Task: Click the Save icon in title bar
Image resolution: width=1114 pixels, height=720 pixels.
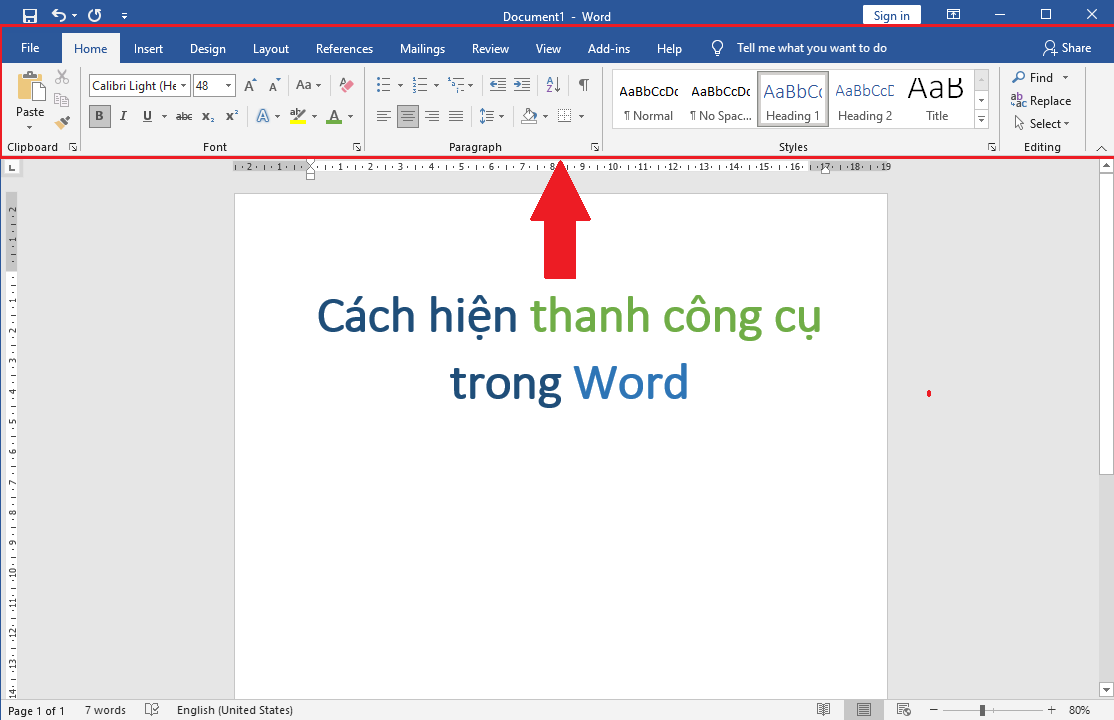Action: click(x=30, y=15)
